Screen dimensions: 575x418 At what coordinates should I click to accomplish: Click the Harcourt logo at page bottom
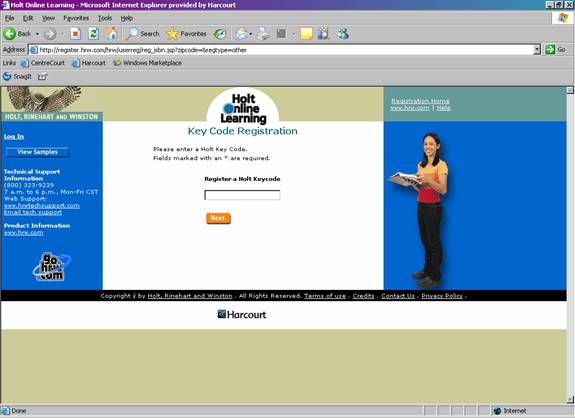pyautogui.click(x=242, y=315)
